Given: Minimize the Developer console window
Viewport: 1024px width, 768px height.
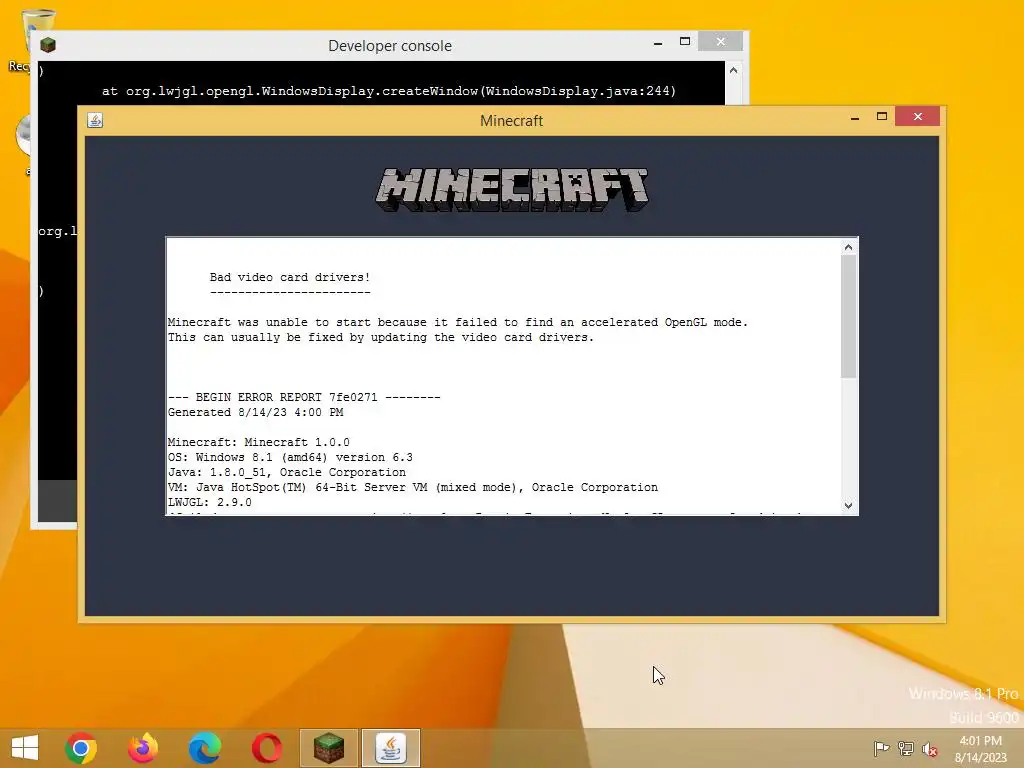Looking at the screenshot, I should pos(658,42).
